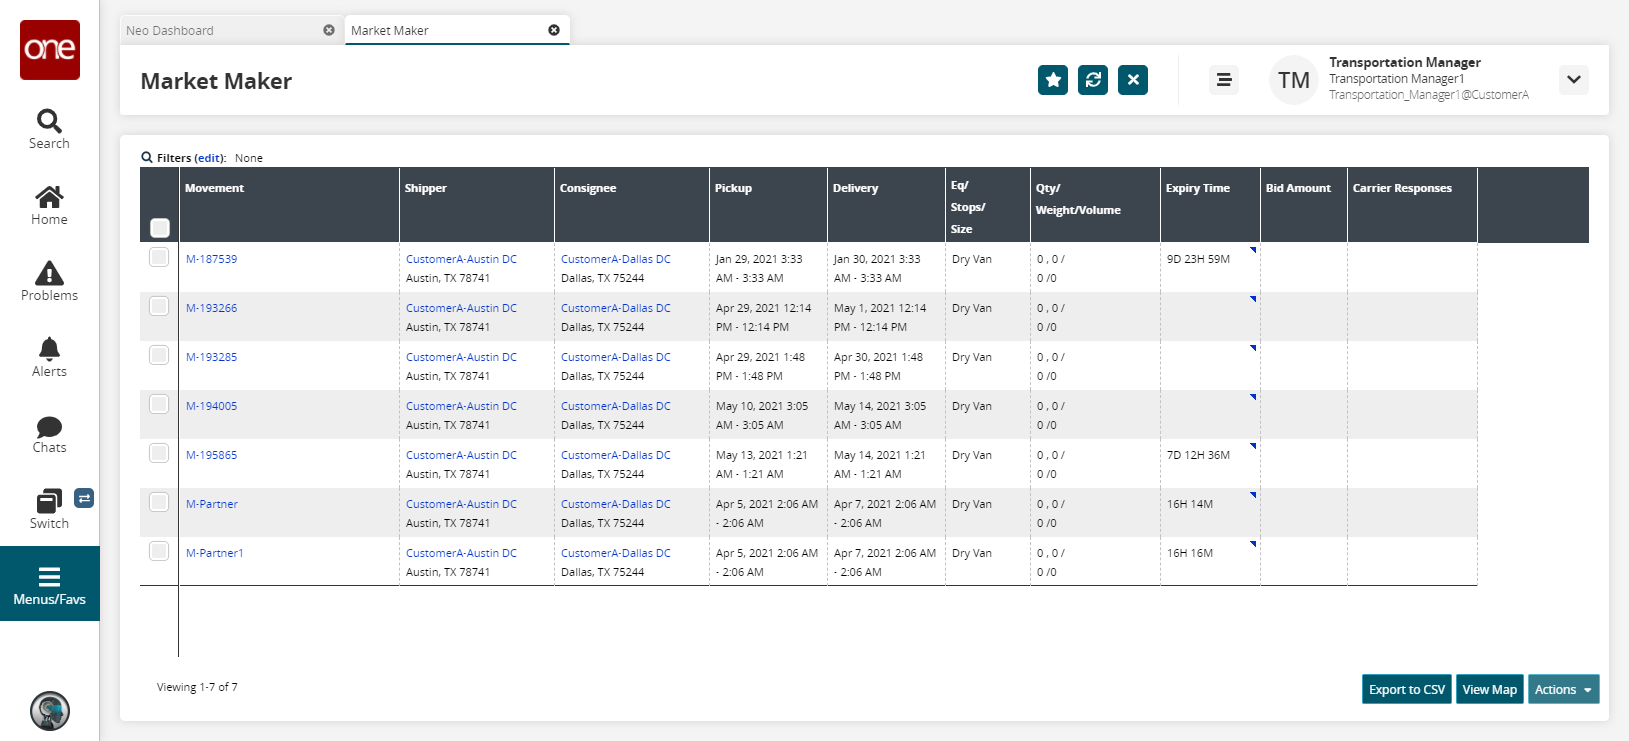Image resolution: width=1629 pixels, height=741 pixels.
Task: Open movement link M-195865
Action: coord(212,455)
